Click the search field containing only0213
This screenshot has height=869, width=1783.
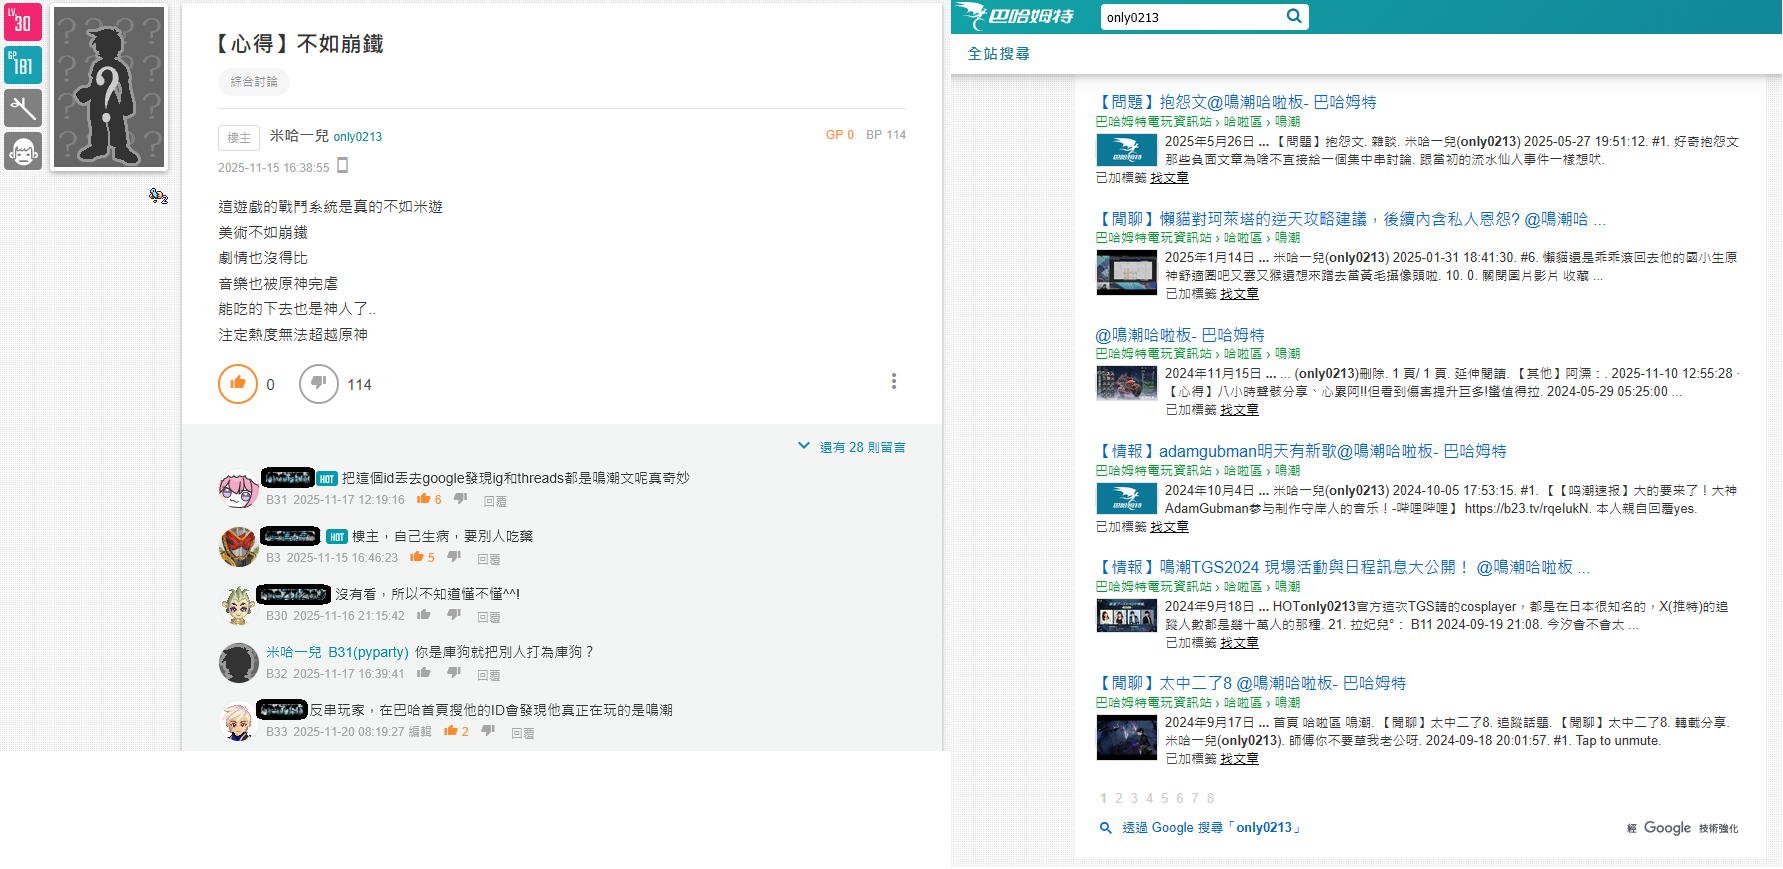(x=1190, y=17)
